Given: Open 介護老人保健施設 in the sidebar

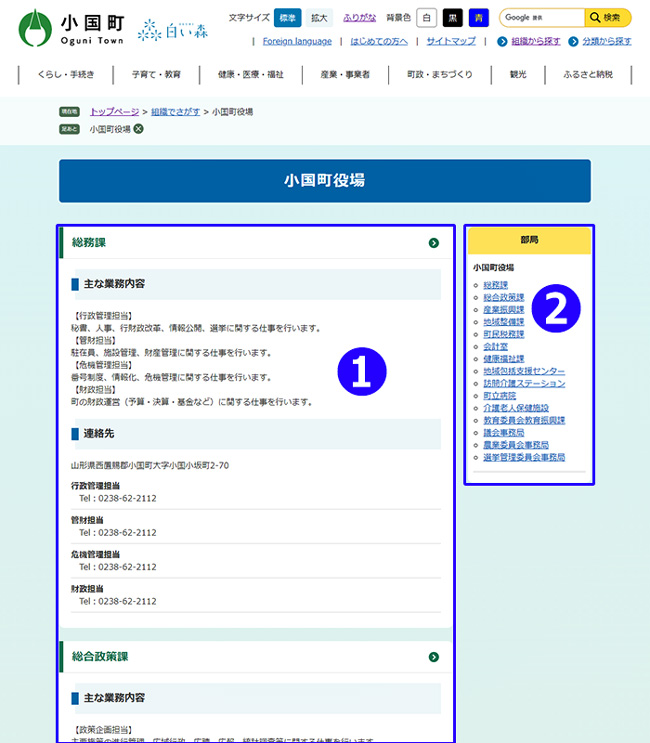Looking at the screenshot, I should tap(516, 408).
